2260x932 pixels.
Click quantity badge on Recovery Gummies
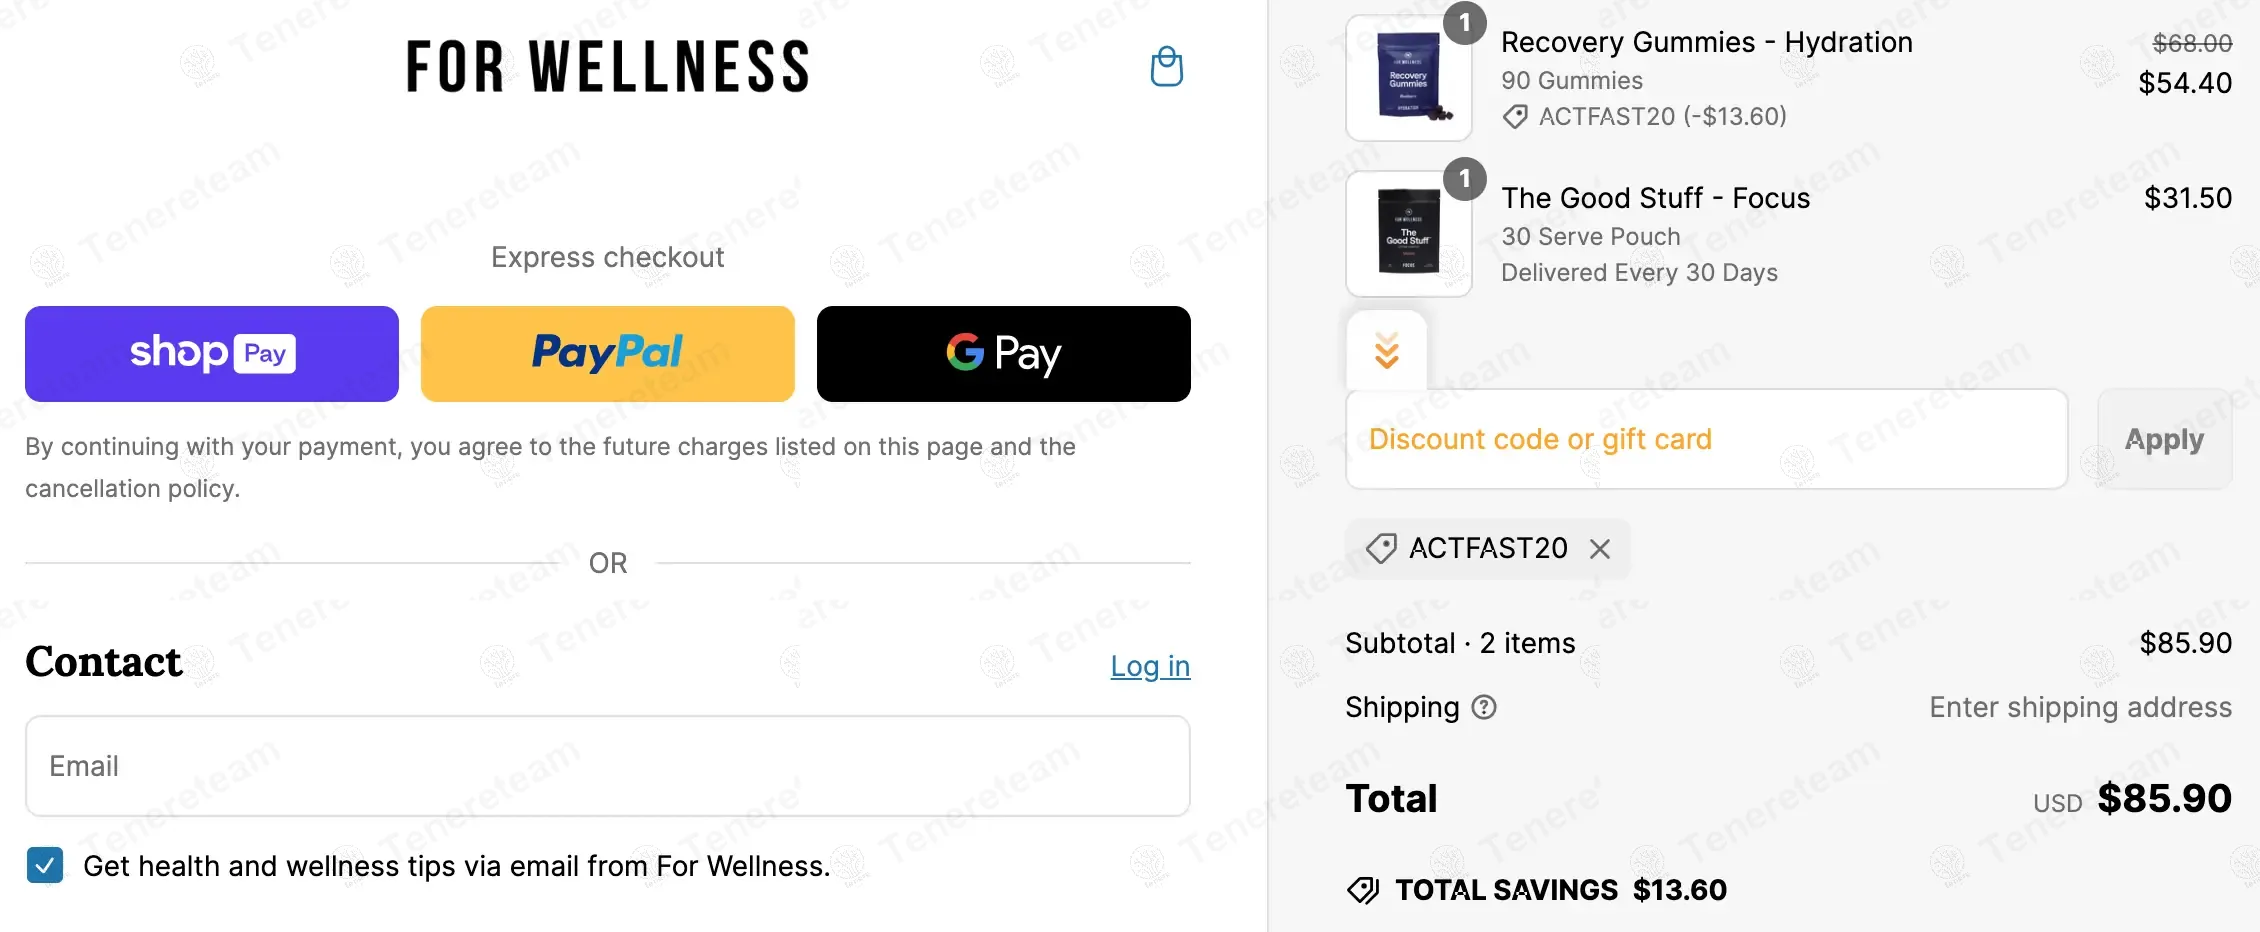pyautogui.click(x=1465, y=22)
